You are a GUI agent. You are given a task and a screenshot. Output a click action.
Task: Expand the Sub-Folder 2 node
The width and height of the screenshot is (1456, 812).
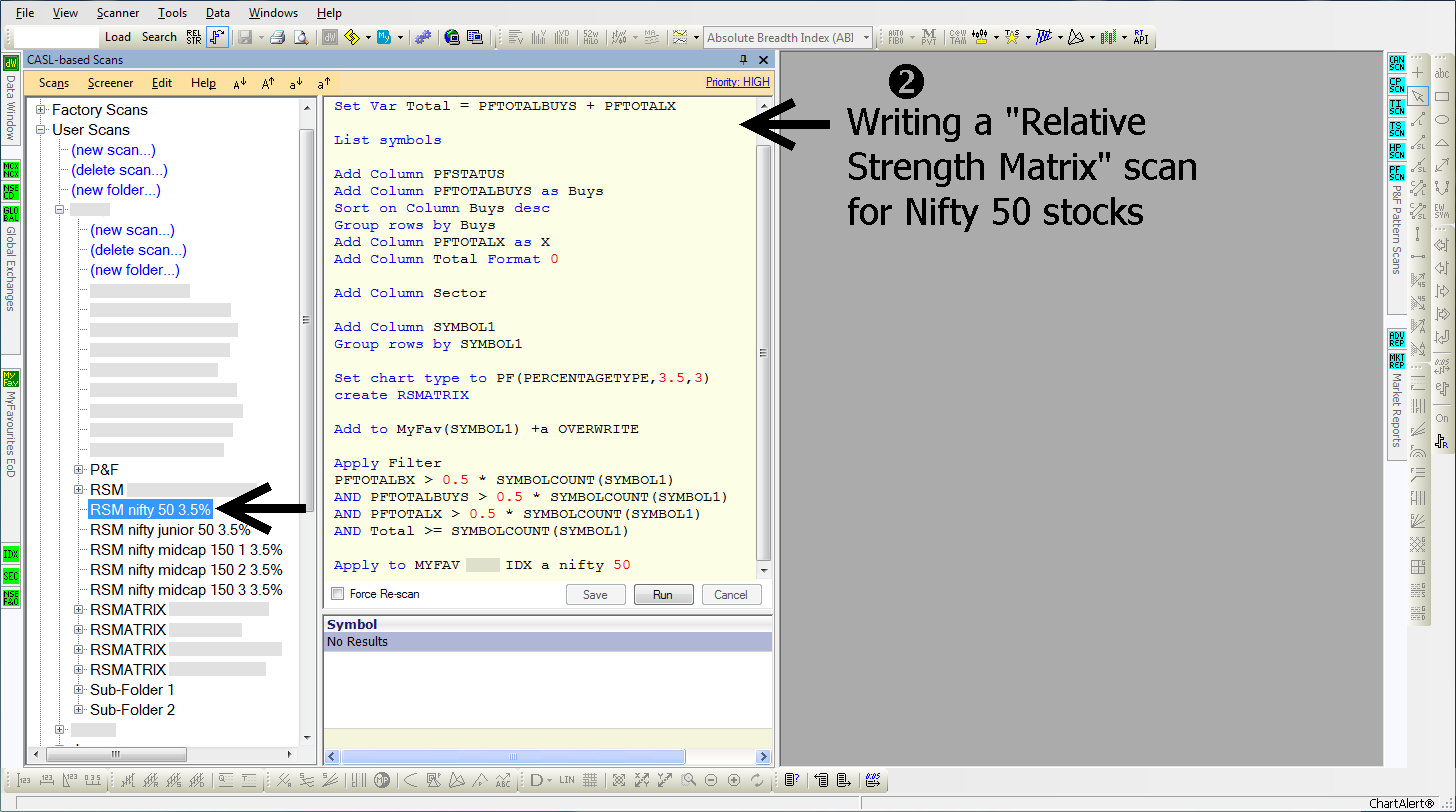tap(79, 709)
